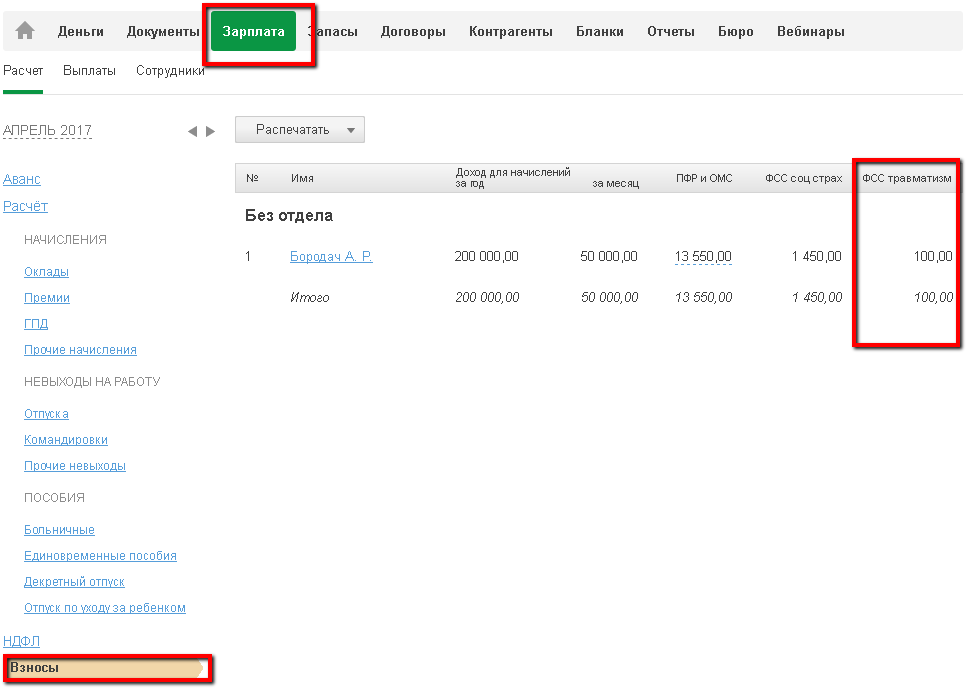Click the Доход для начислений header
The width and height of the screenshot is (966, 695).
point(513,172)
